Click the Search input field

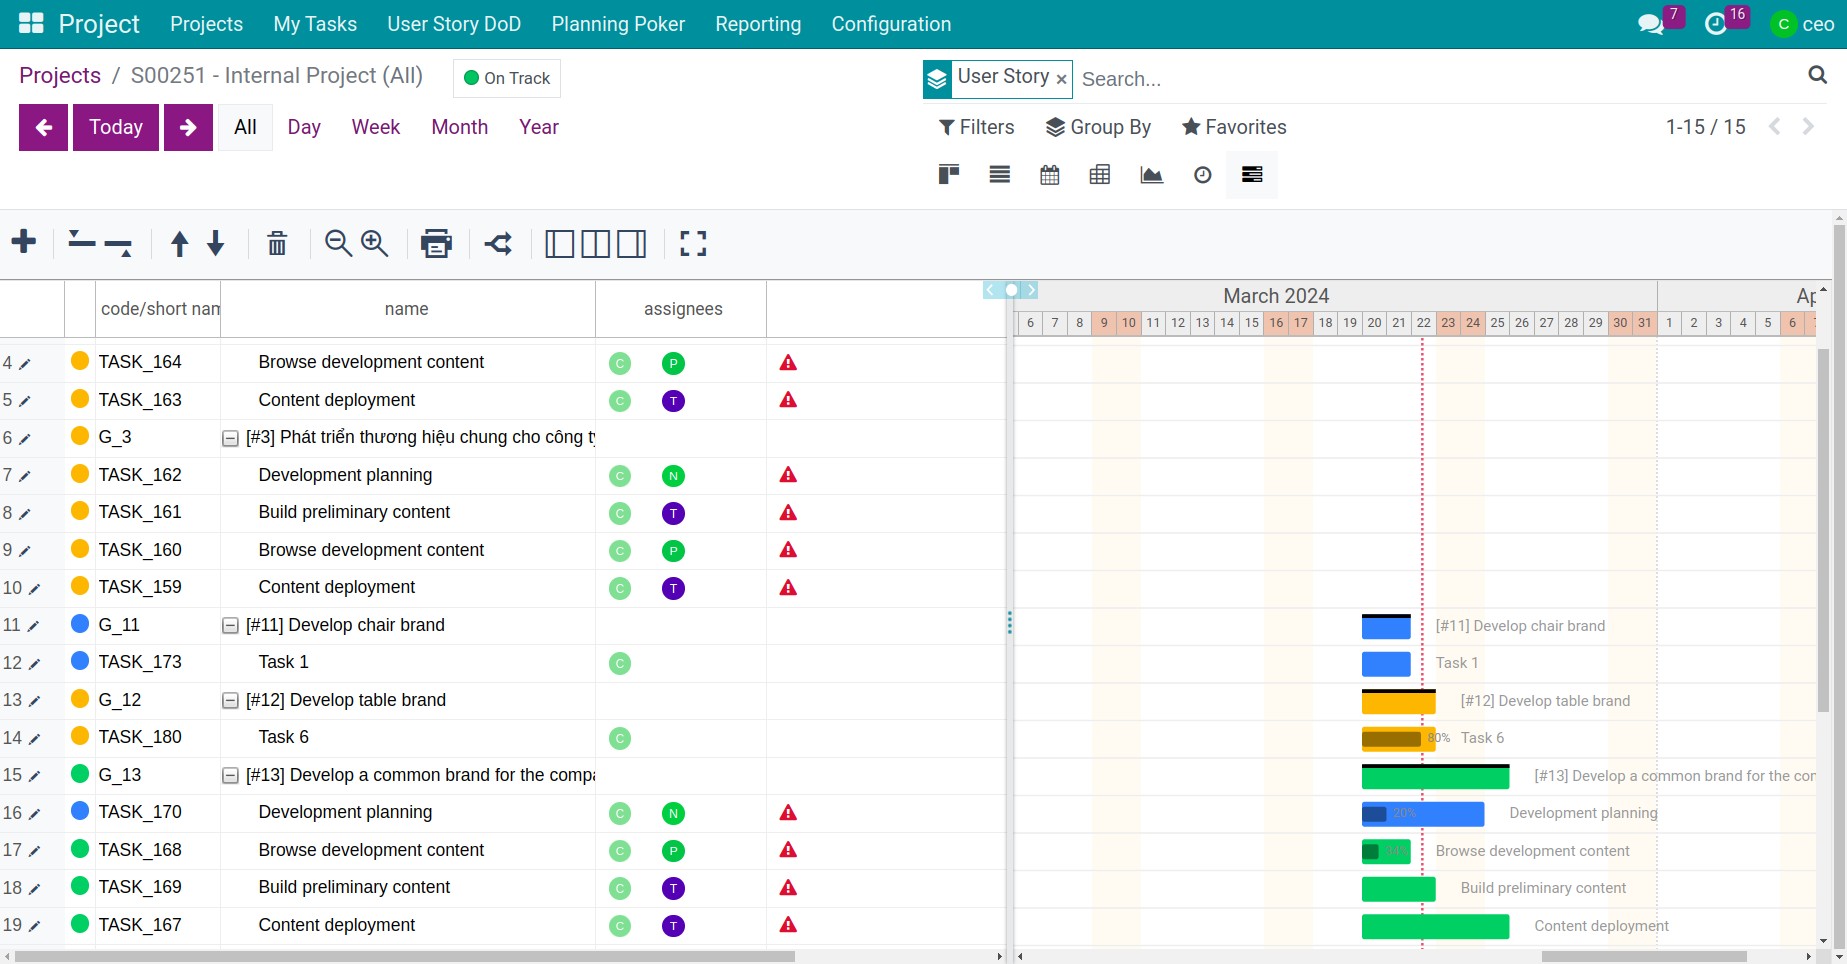[x=1440, y=79]
